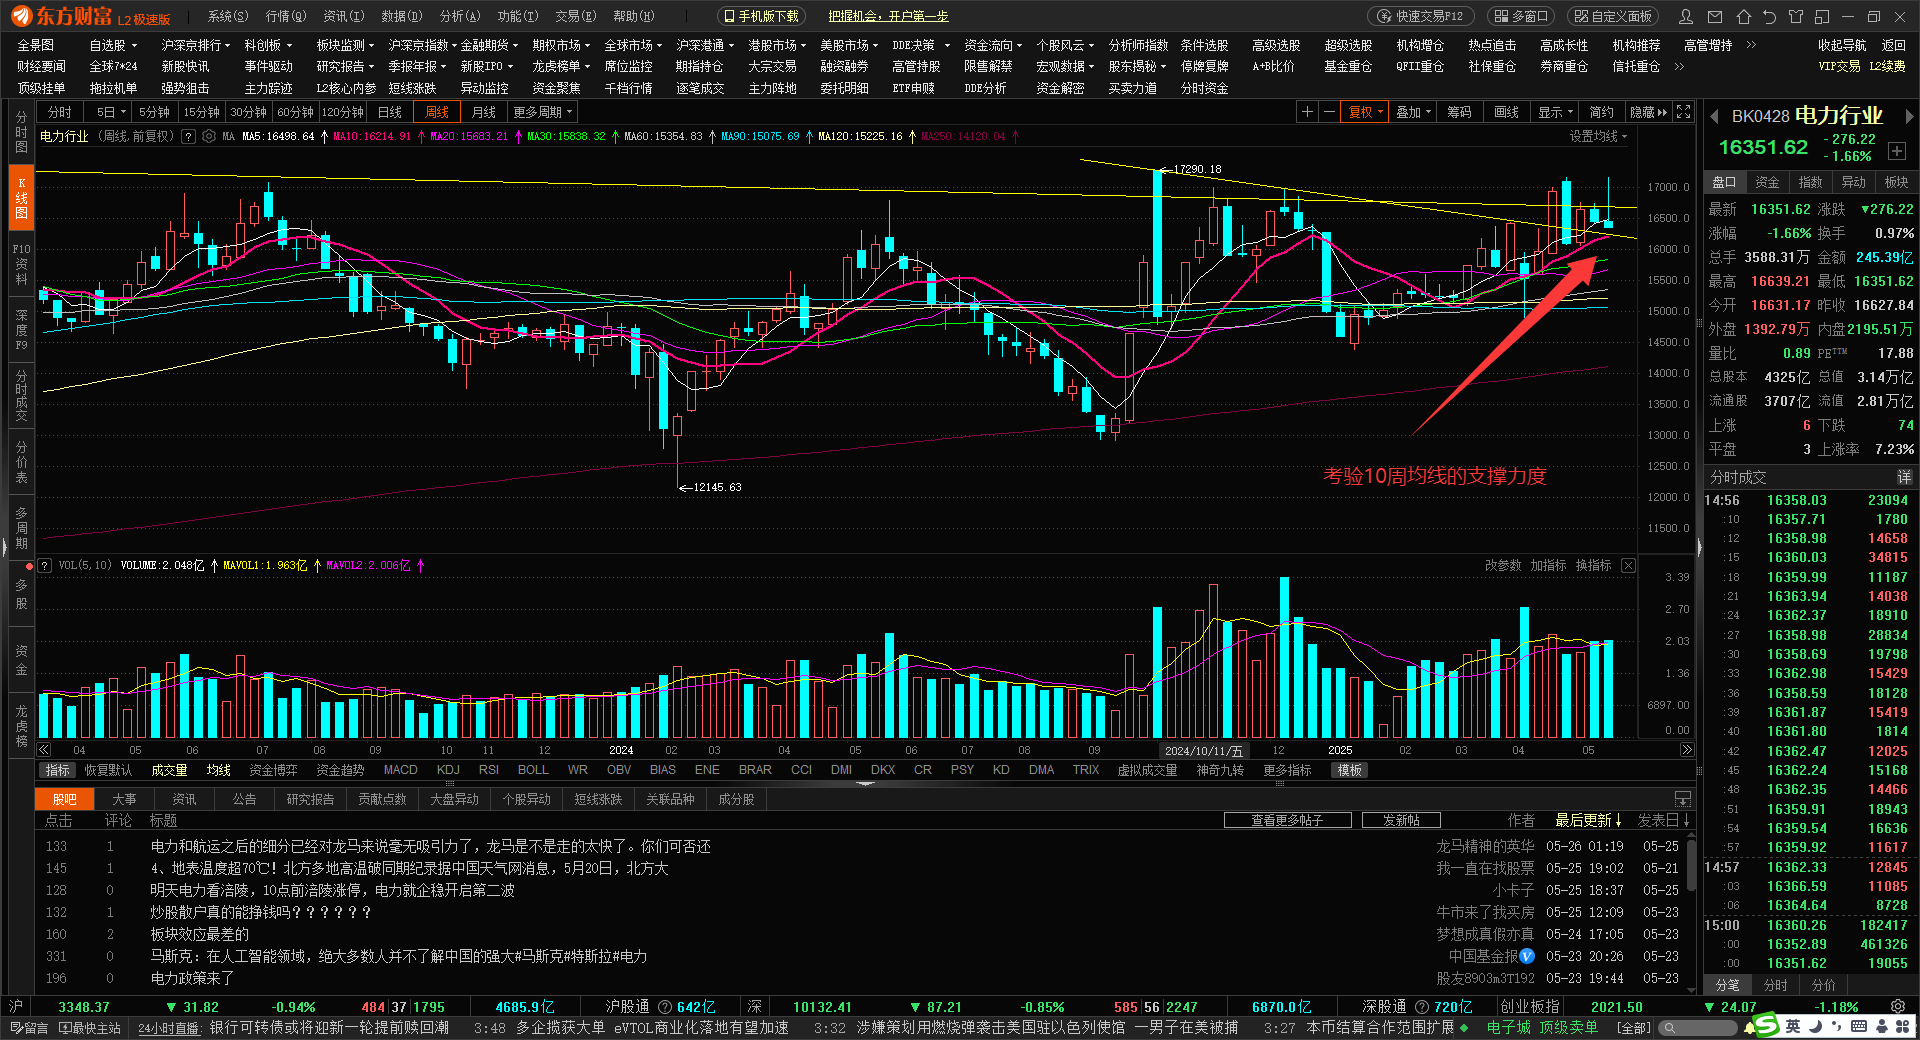Open 系统(S) menu

[227, 16]
